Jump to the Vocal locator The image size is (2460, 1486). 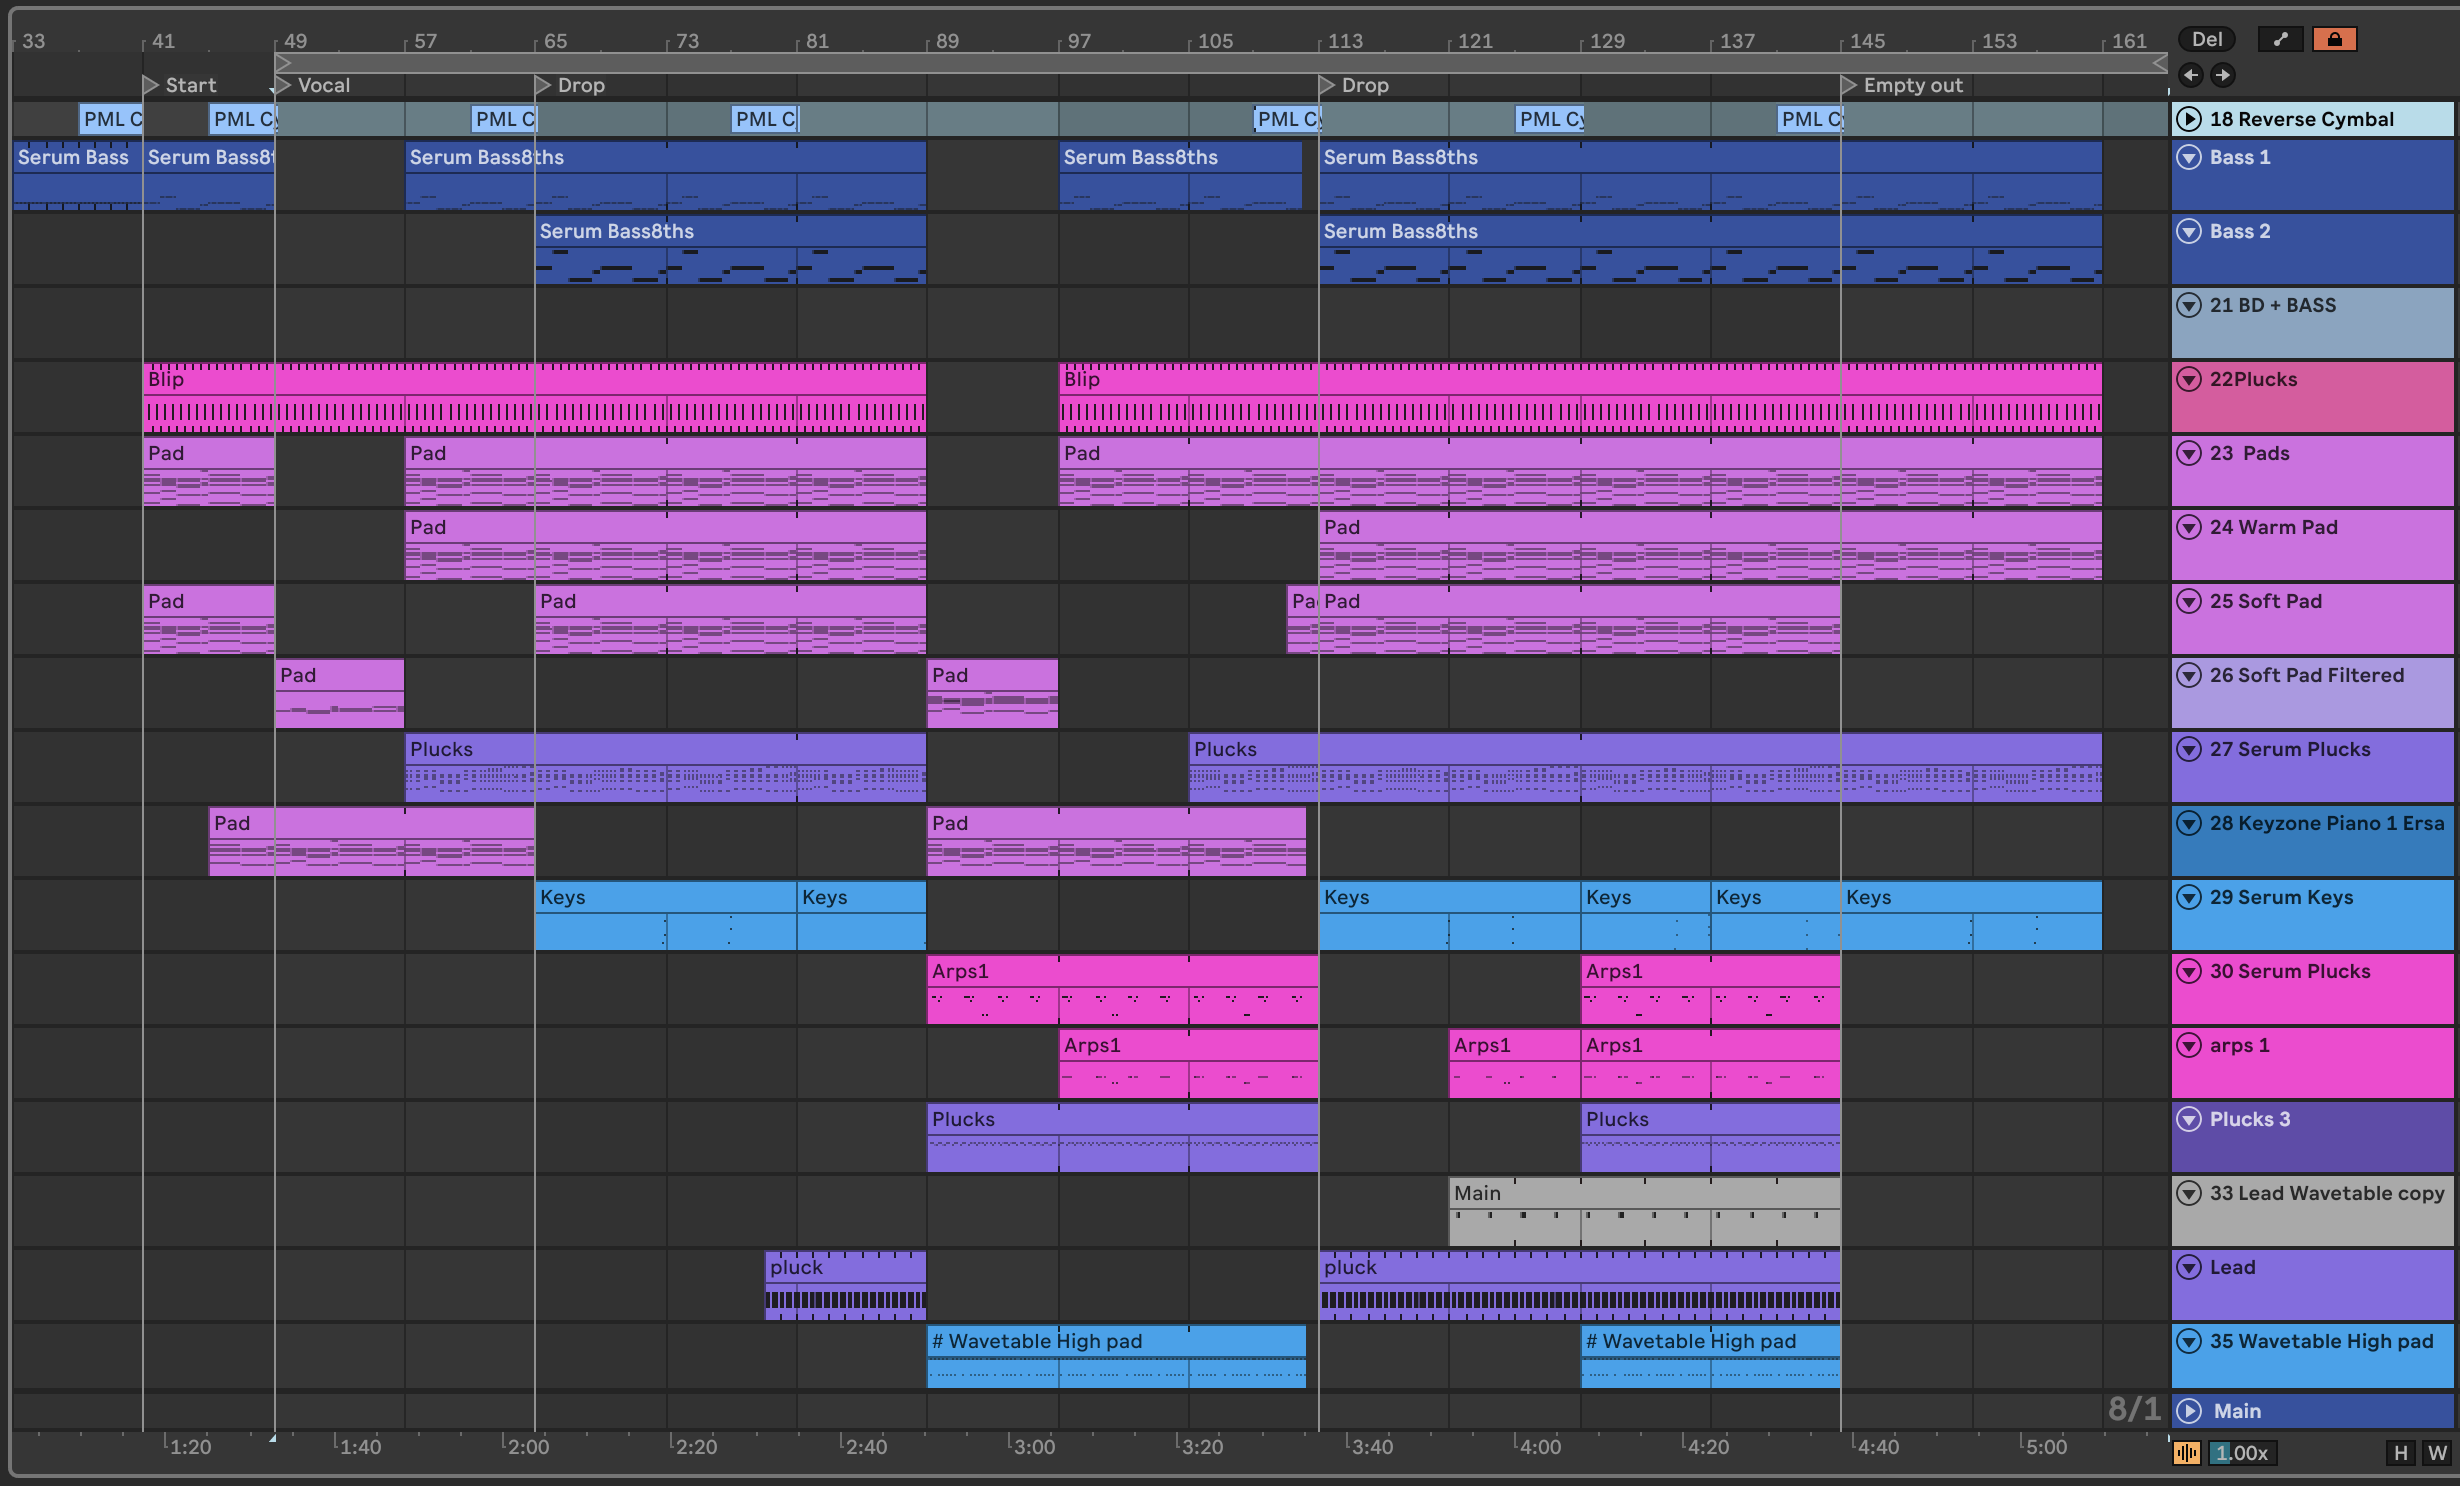[284, 85]
